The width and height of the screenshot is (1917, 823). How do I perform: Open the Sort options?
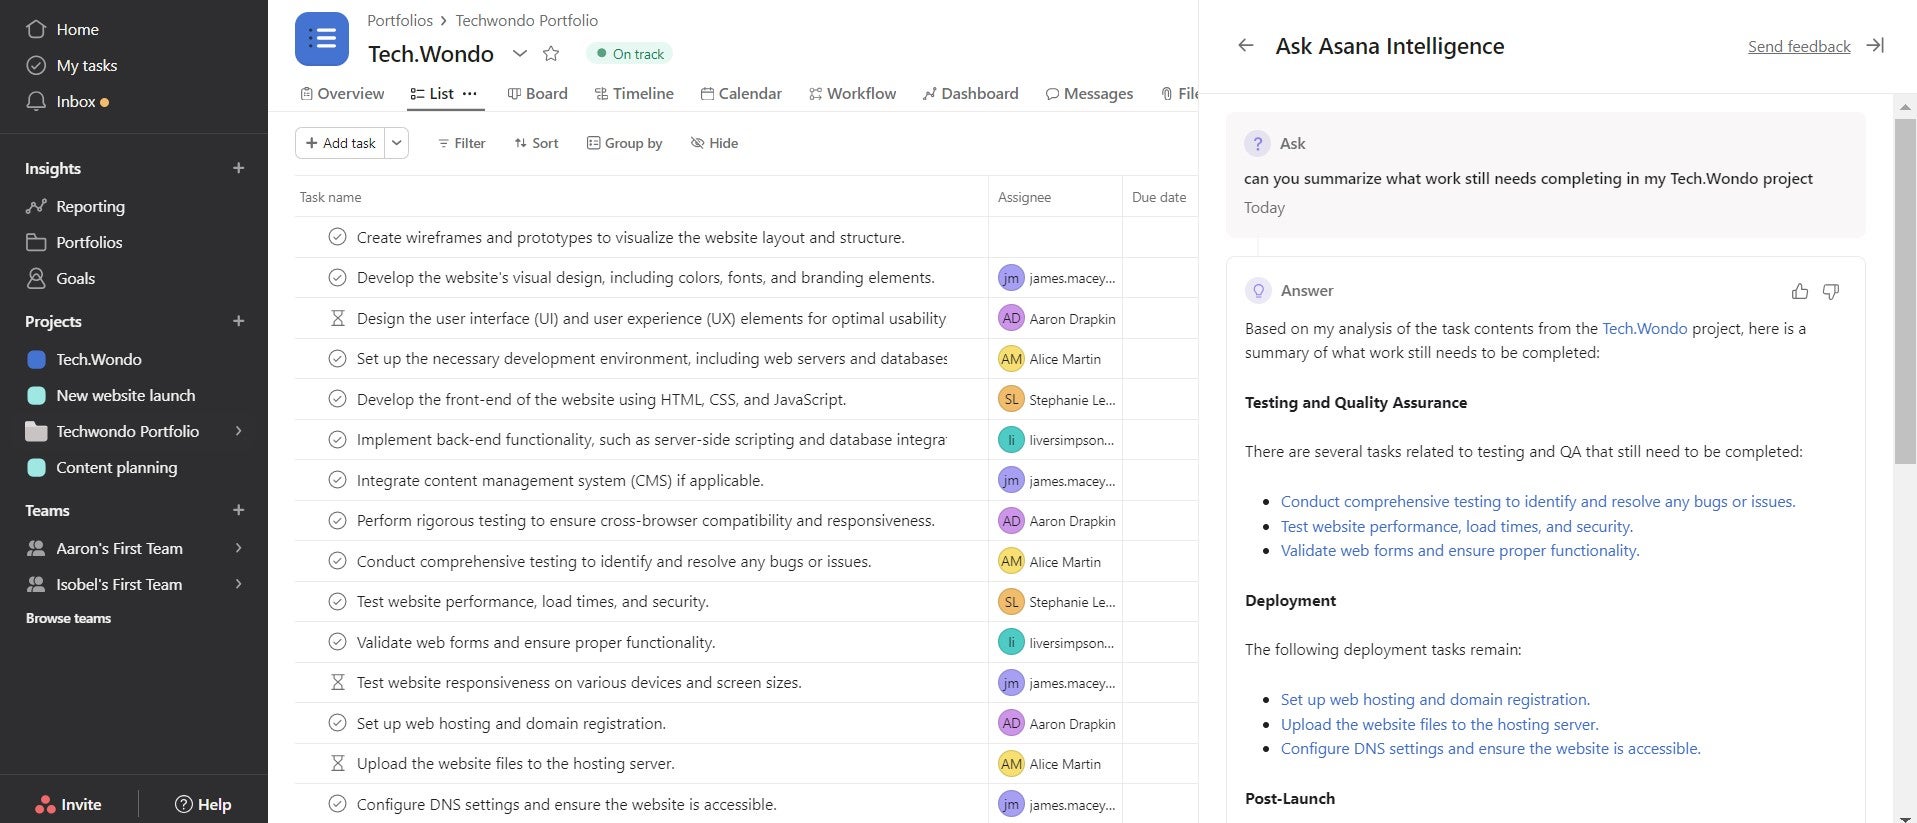coord(536,143)
